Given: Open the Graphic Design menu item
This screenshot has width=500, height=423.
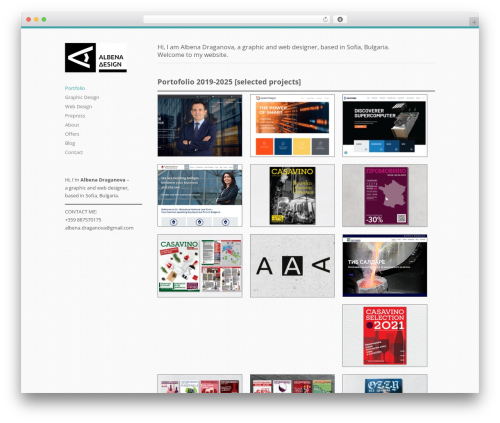Looking at the screenshot, I should pyautogui.click(x=82, y=97).
